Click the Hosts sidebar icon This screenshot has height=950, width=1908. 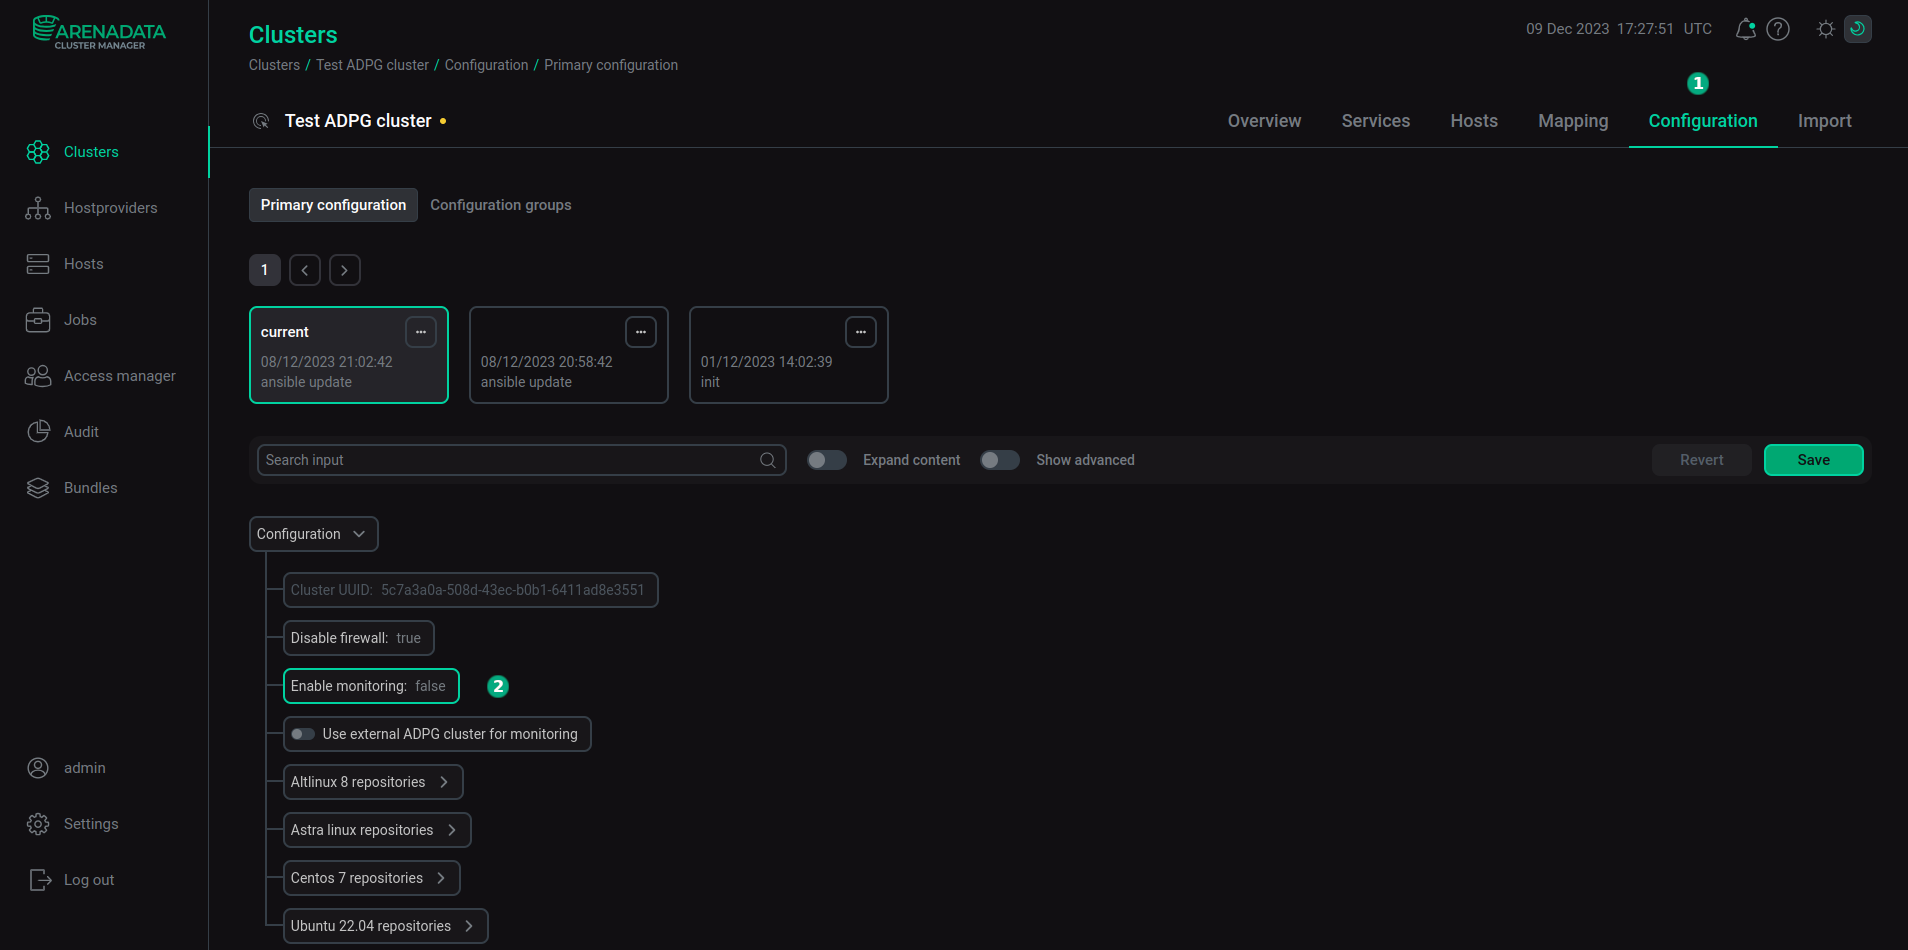click(x=38, y=264)
